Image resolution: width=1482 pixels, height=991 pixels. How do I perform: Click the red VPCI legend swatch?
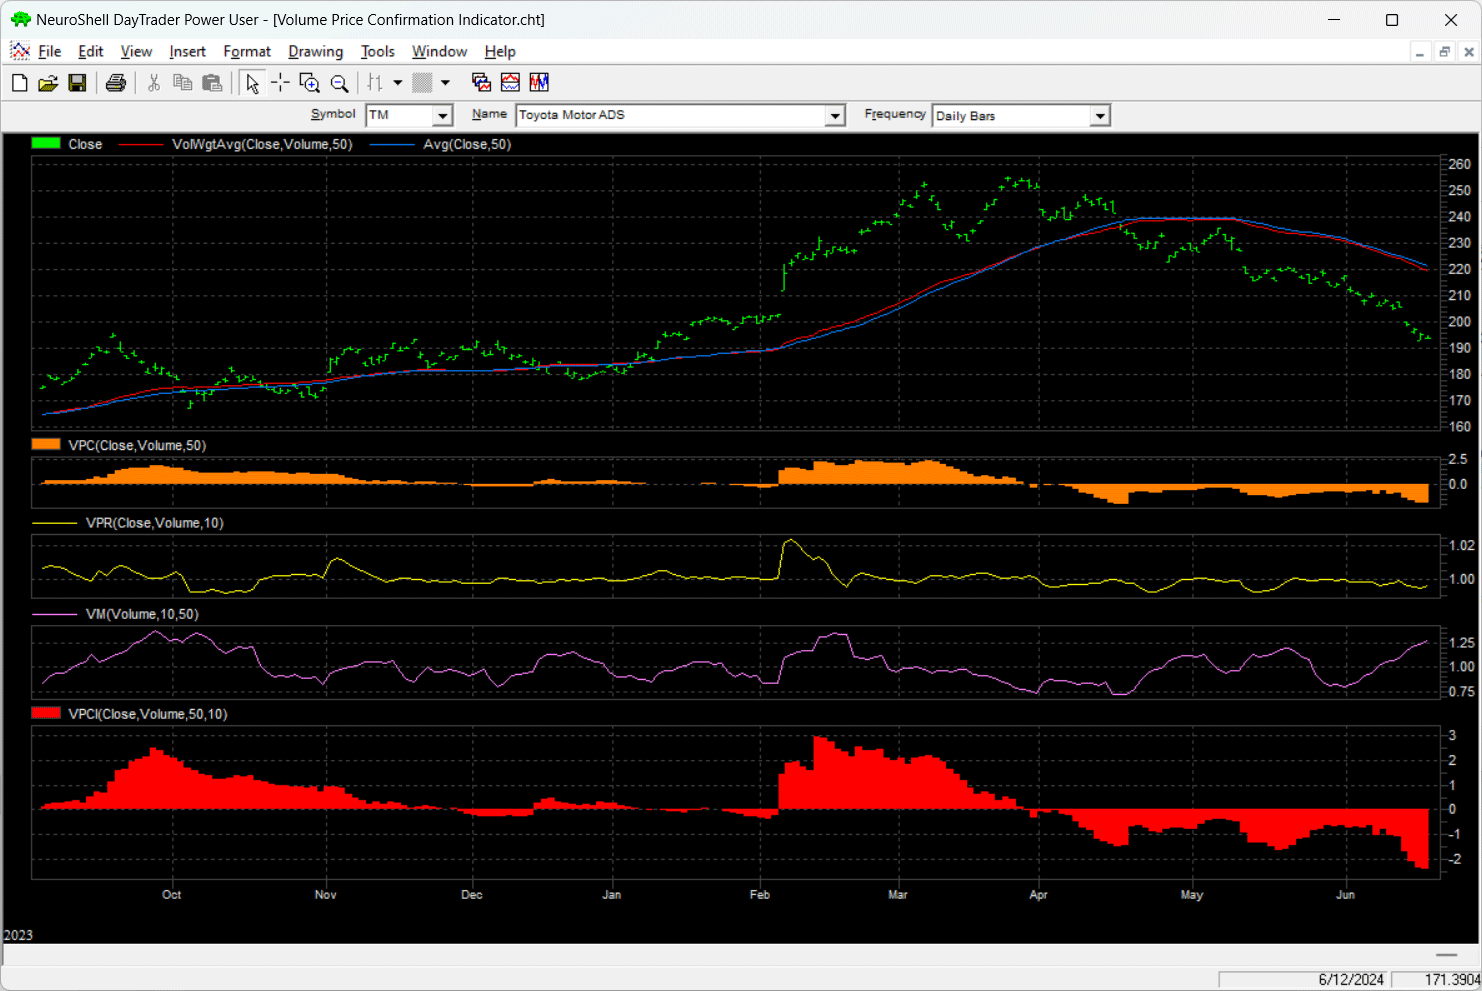click(x=46, y=714)
